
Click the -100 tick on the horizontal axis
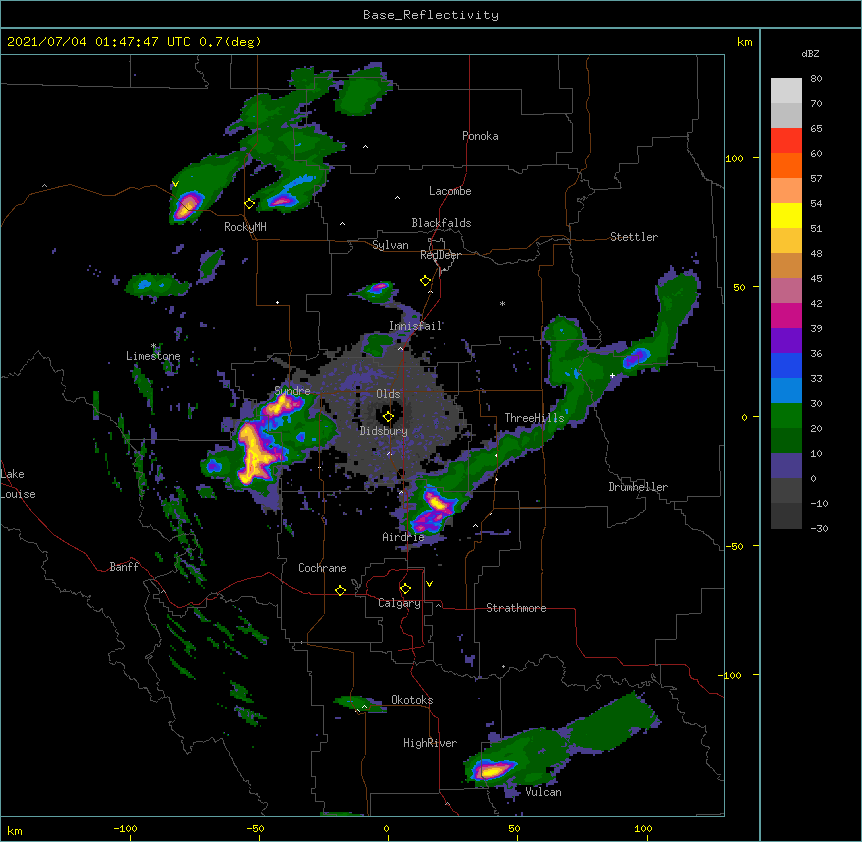click(125, 828)
